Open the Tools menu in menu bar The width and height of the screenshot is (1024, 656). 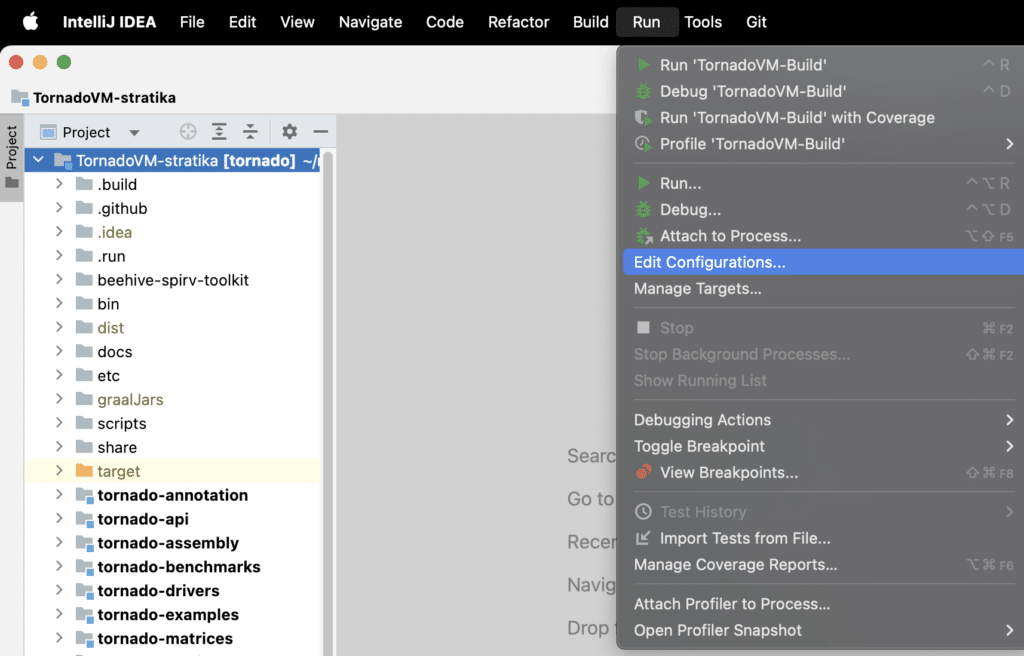(703, 22)
